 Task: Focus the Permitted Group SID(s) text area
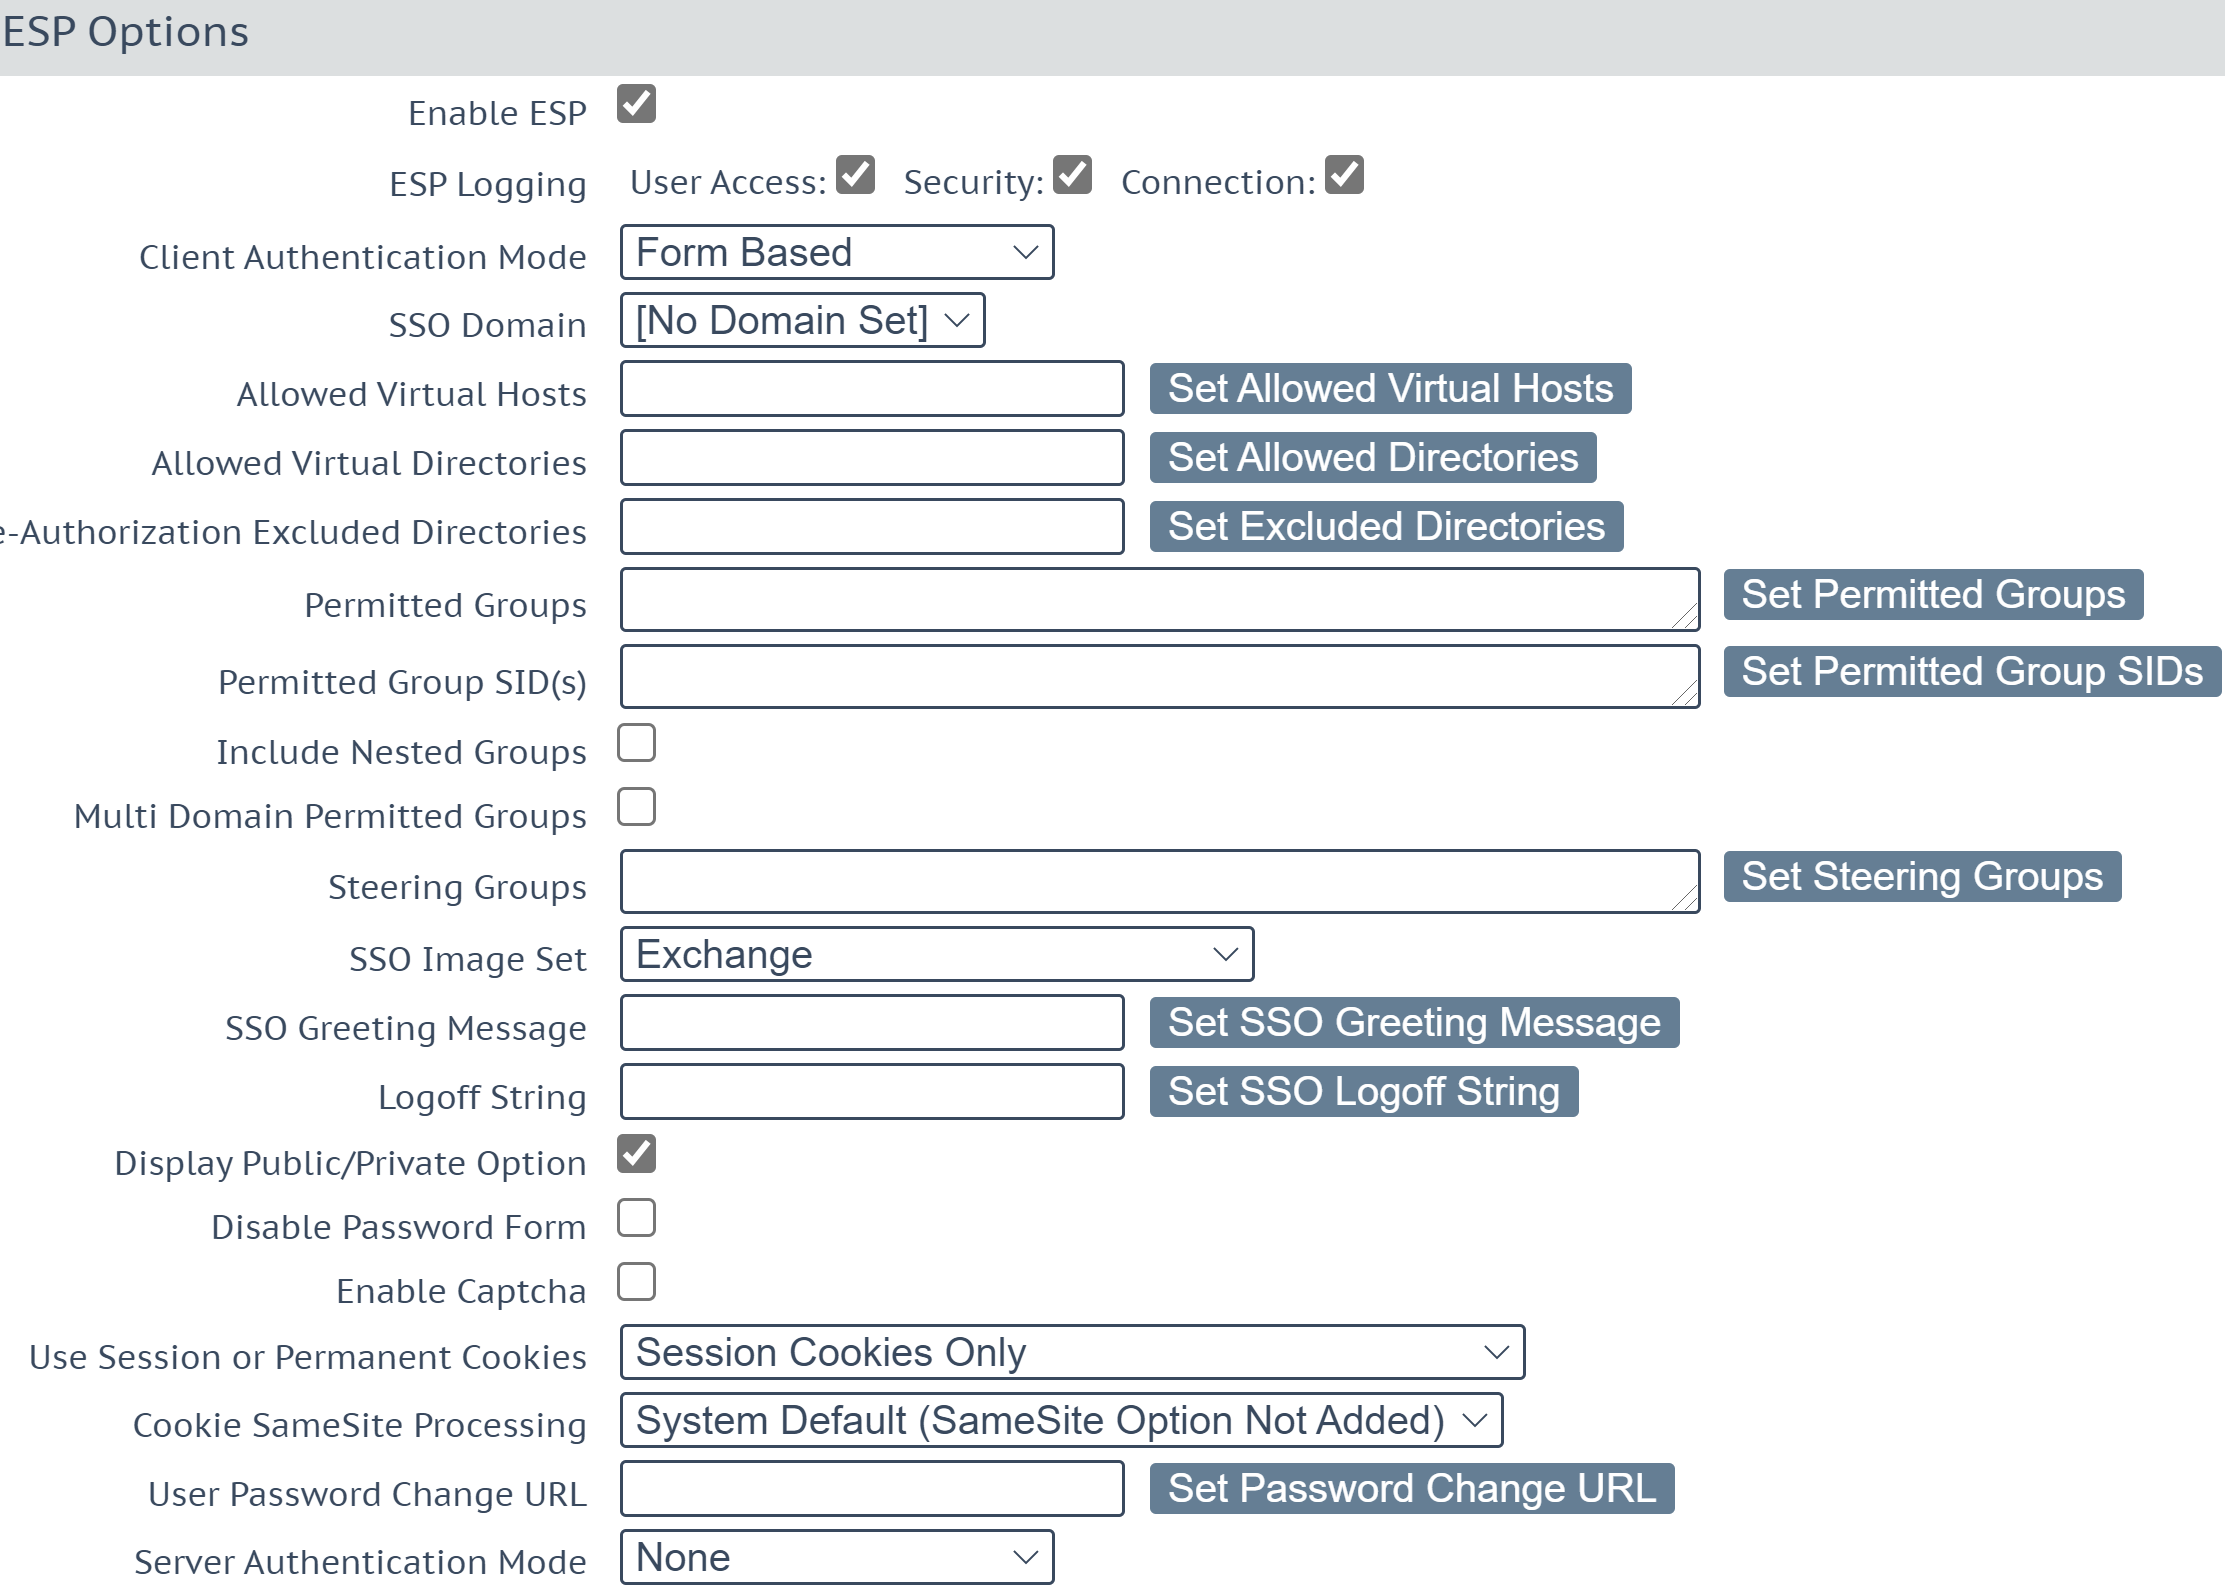pos(1160,676)
